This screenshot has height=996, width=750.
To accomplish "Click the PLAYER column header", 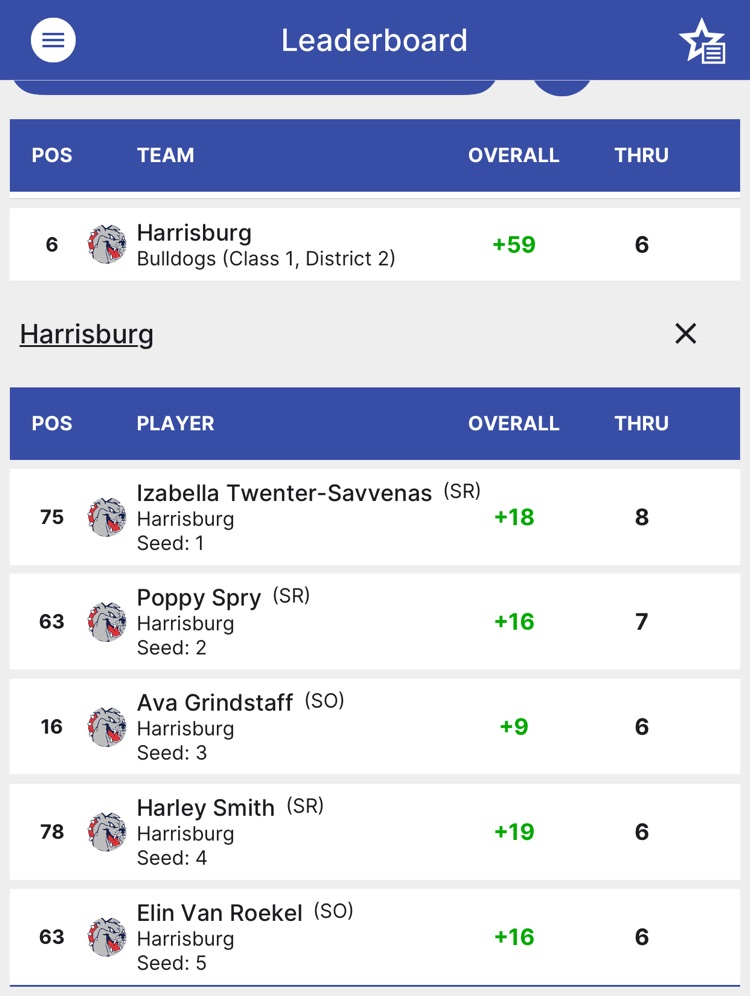I will [175, 423].
